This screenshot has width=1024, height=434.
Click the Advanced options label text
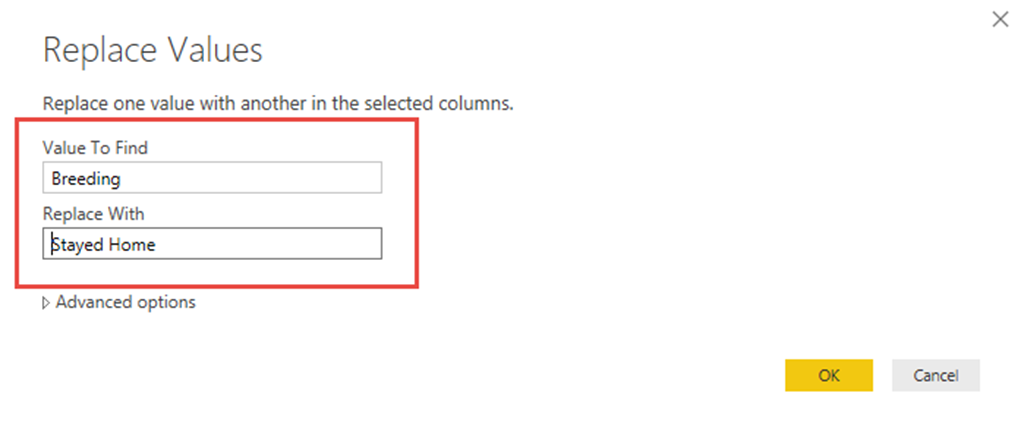pyautogui.click(x=125, y=302)
